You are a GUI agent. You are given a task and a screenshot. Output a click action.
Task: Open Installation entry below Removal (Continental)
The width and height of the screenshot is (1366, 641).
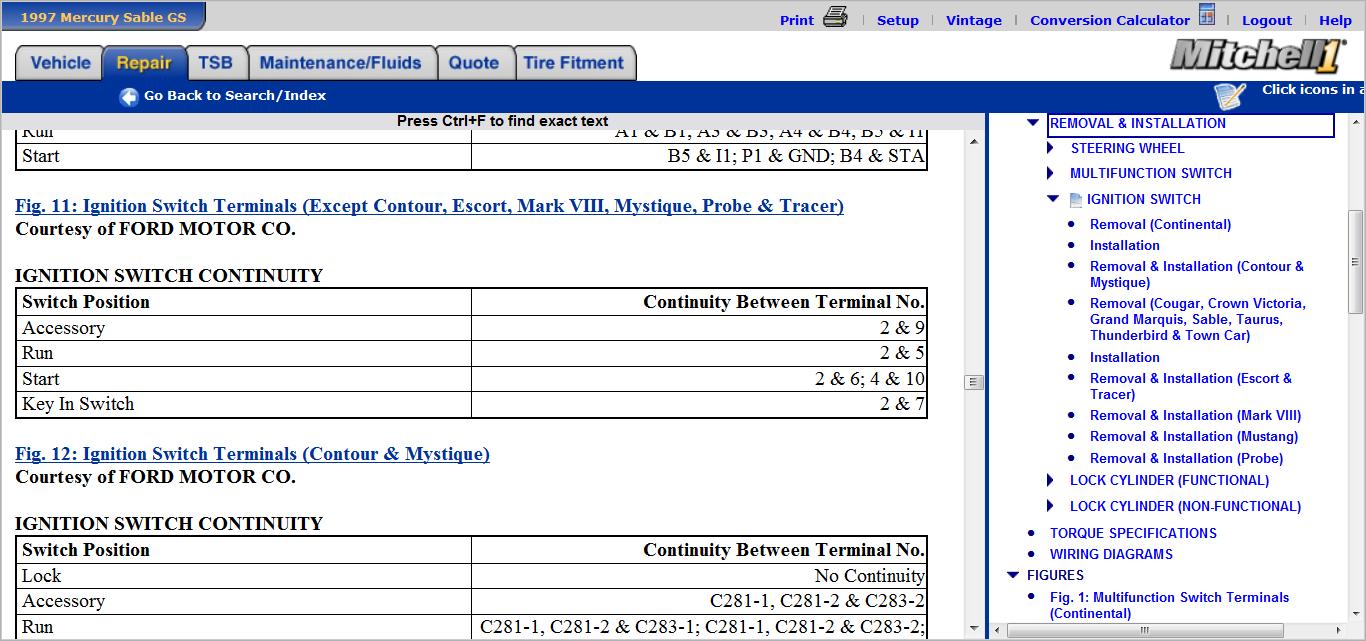pos(1125,245)
